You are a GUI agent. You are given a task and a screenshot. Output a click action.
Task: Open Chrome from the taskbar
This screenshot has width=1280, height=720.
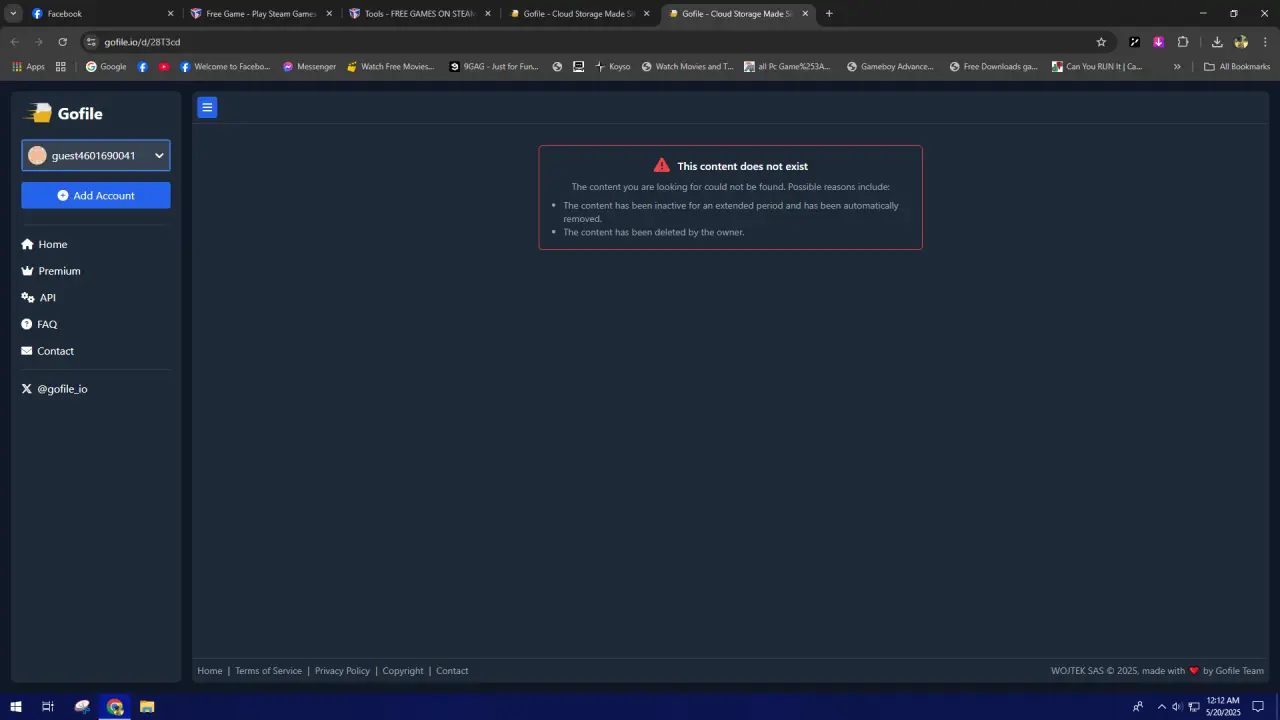click(x=115, y=706)
